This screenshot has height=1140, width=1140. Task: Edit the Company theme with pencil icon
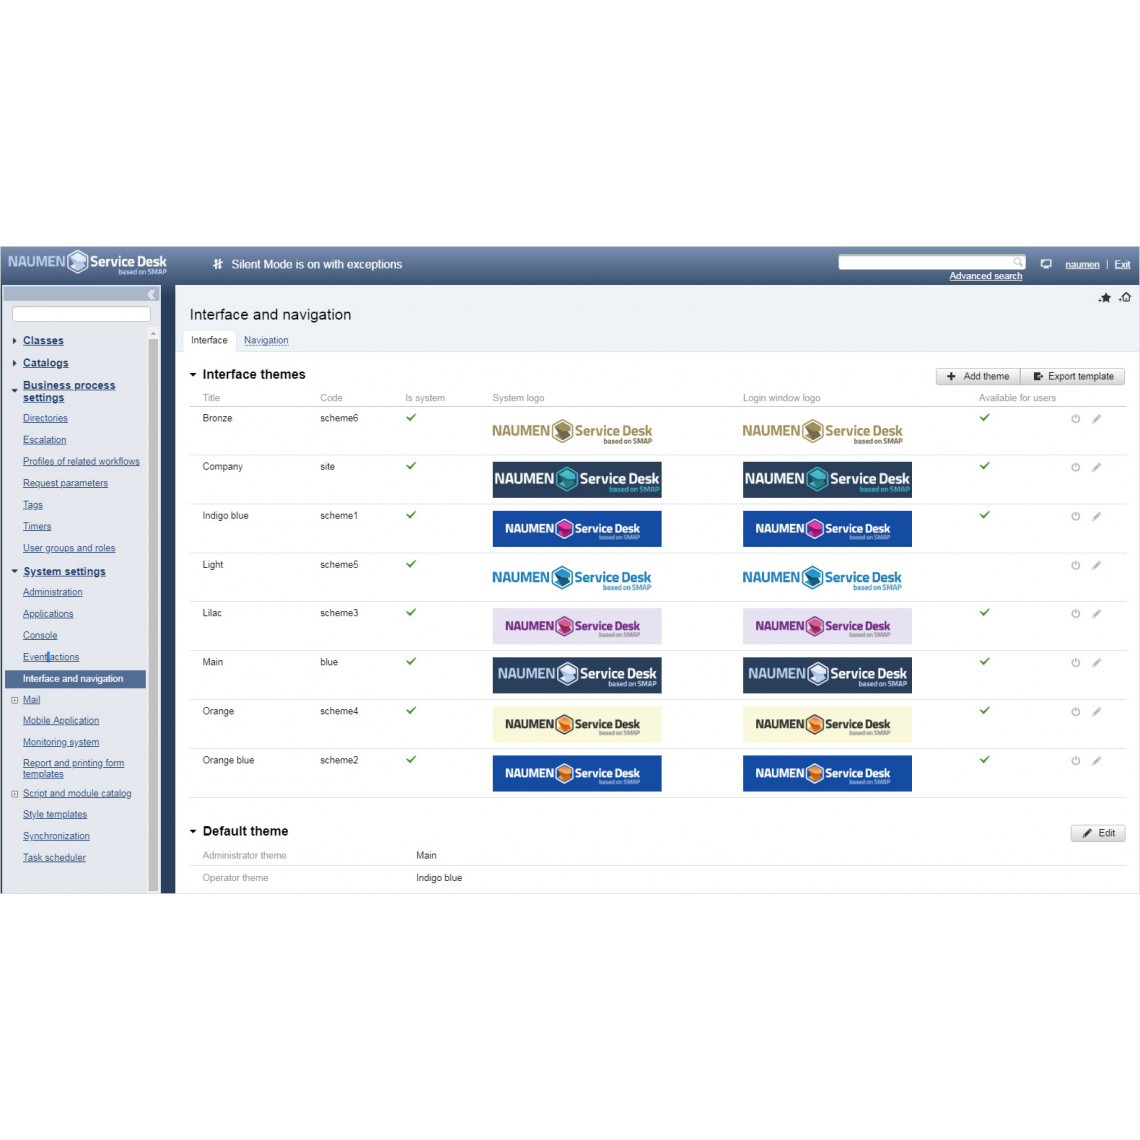1096,467
